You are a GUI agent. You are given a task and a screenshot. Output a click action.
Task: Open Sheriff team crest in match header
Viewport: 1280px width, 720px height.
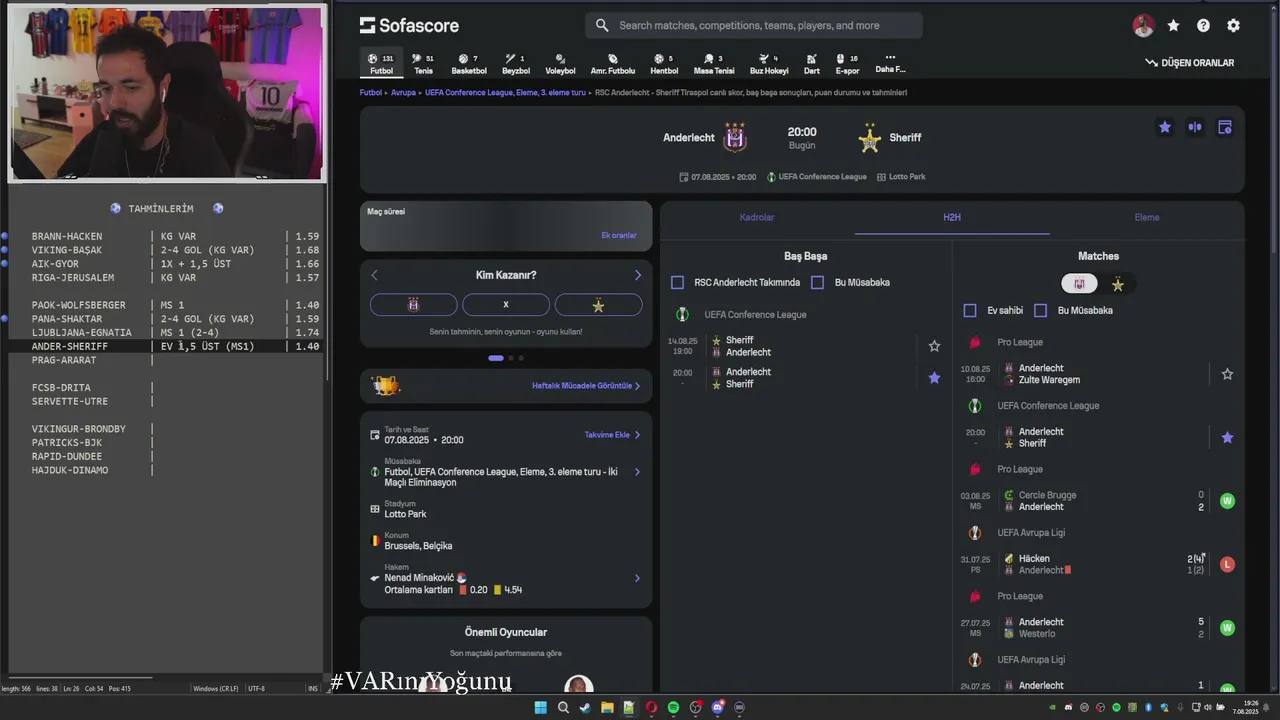point(870,138)
